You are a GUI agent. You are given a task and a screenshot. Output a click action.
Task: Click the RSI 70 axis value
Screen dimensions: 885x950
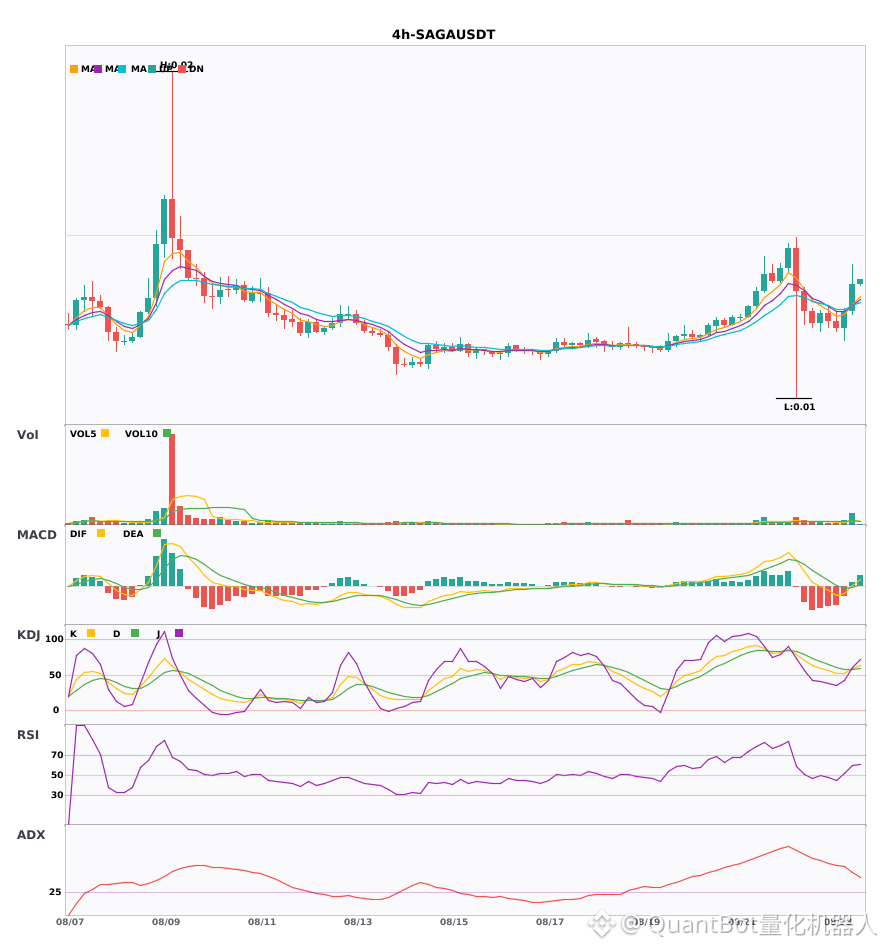point(58,755)
